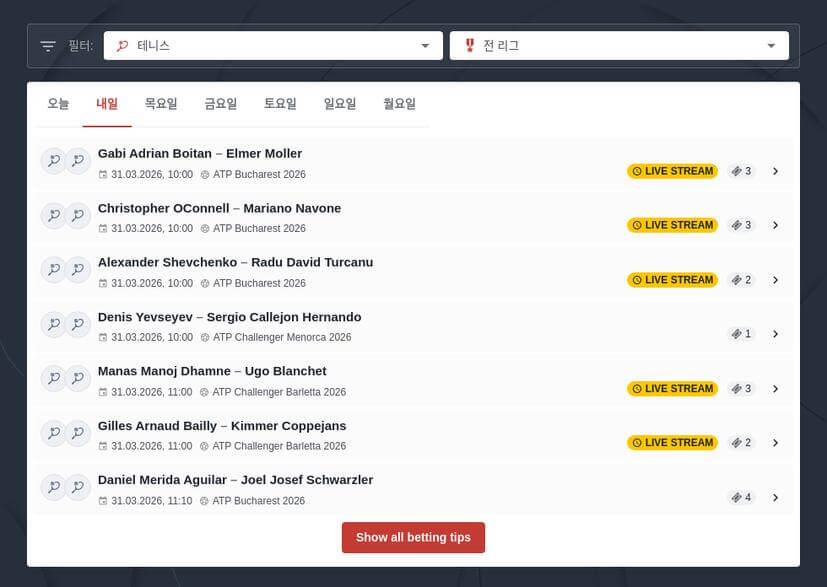Click tips count badge showing 4 for Merida Aguilar
The height and width of the screenshot is (587, 827).
pyautogui.click(x=741, y=497)
